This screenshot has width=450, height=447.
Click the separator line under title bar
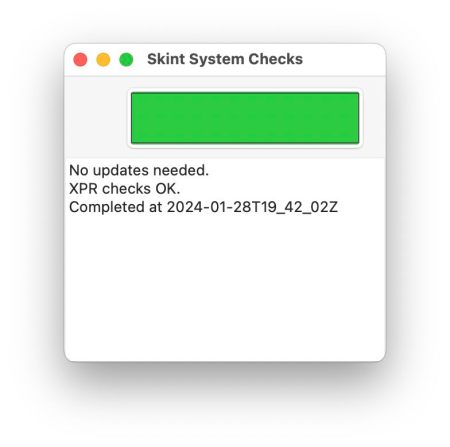click(x=225, y=76)
